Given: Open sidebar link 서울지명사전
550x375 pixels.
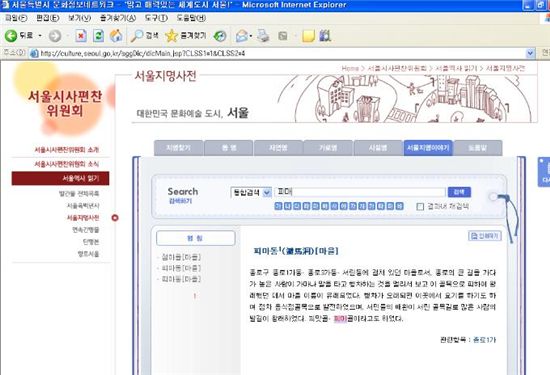Looking at the screenshot, I should 83,218.
